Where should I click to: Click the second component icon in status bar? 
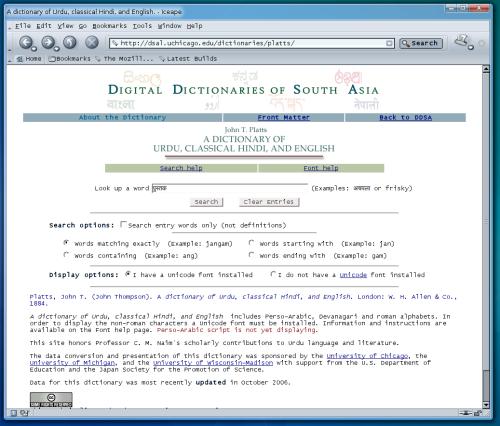[24, 413]
